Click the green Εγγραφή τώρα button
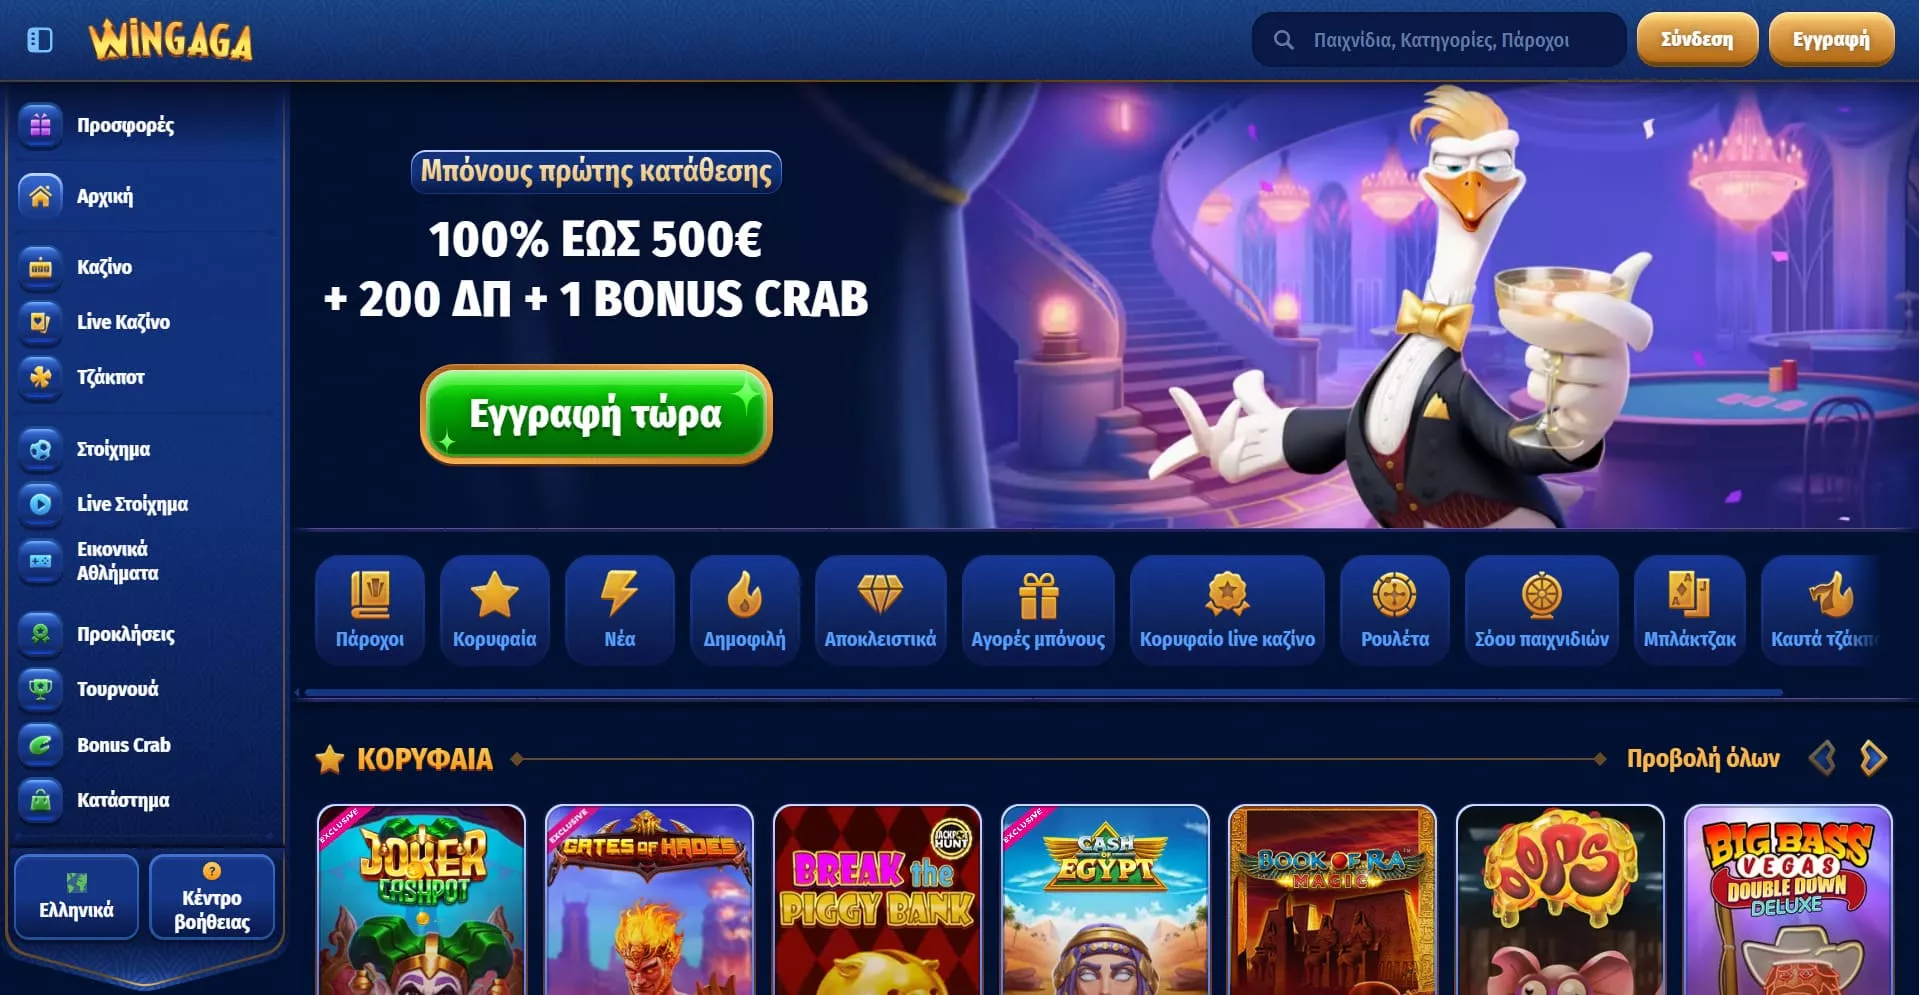The width and height of the screenshot is (1919, 995). (596, 414)
